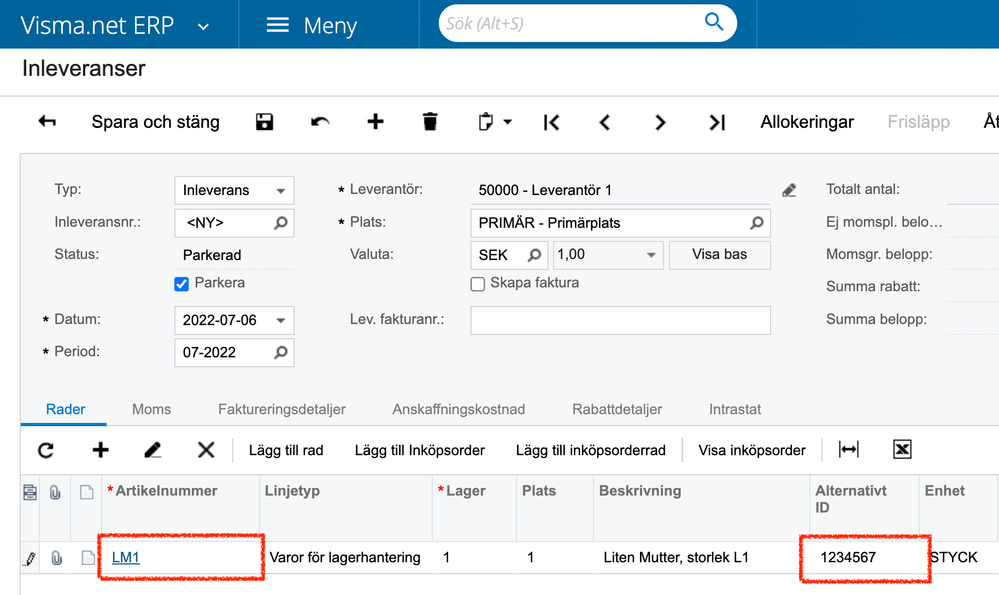
Task: Edit supplier via the pencil icon
Action: pos(789,190)
